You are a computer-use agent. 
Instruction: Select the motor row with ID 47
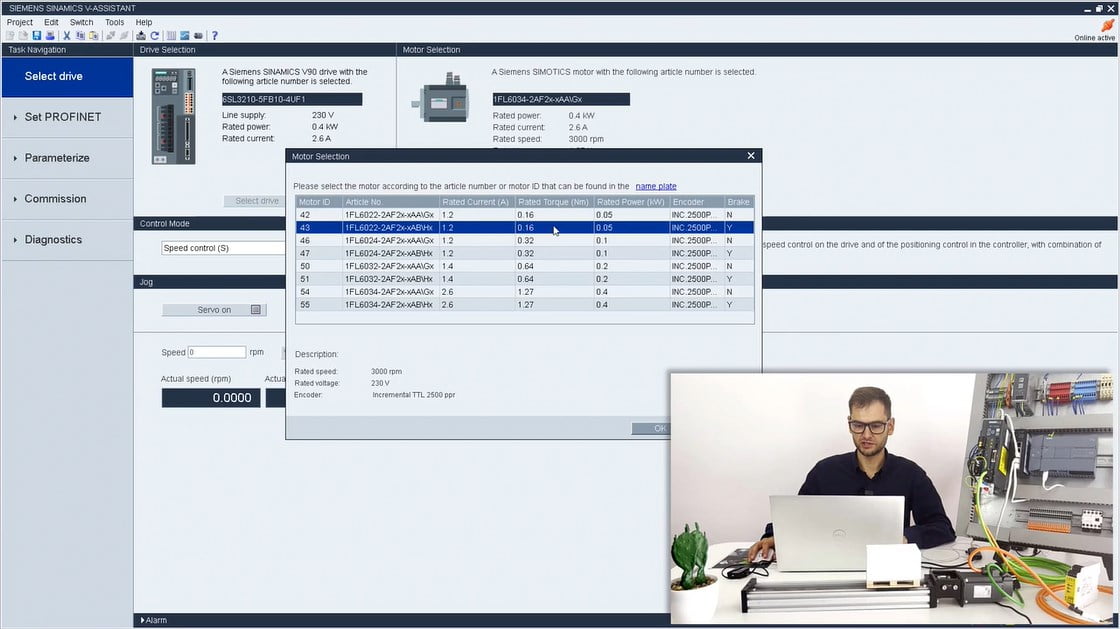[525, 253]
